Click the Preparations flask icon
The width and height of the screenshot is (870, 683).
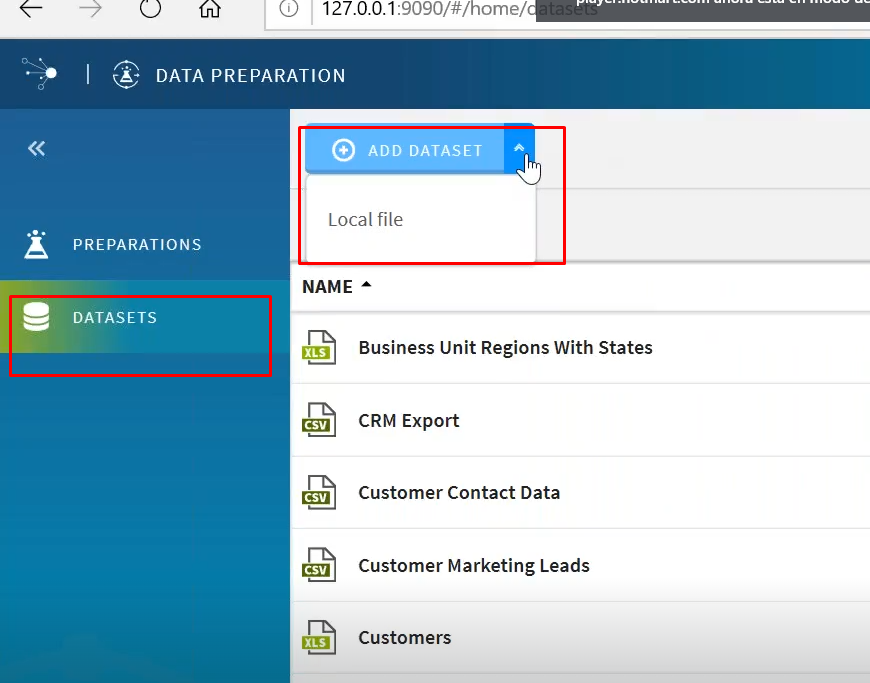tap(37, 244)
